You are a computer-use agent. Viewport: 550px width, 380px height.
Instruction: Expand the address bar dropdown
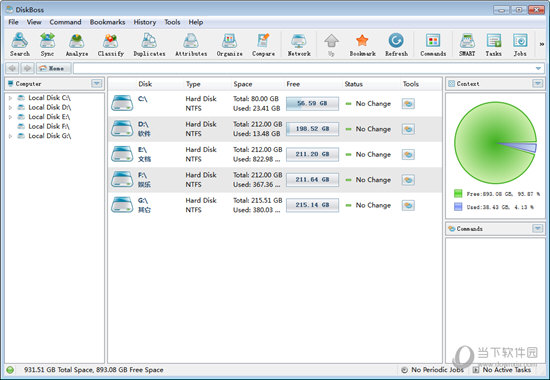pyautogui.click(x=538, y=68)
